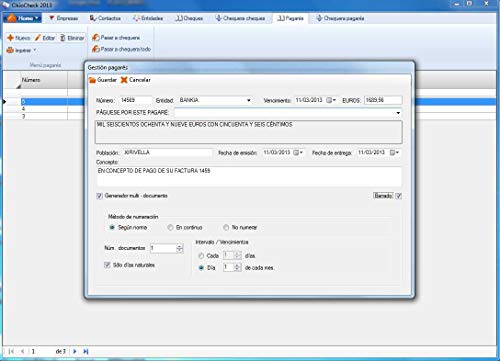Viewport: 500px width, 361px height.
Task: Click the Pasar a chequera icon
Action: coord(96,37)
